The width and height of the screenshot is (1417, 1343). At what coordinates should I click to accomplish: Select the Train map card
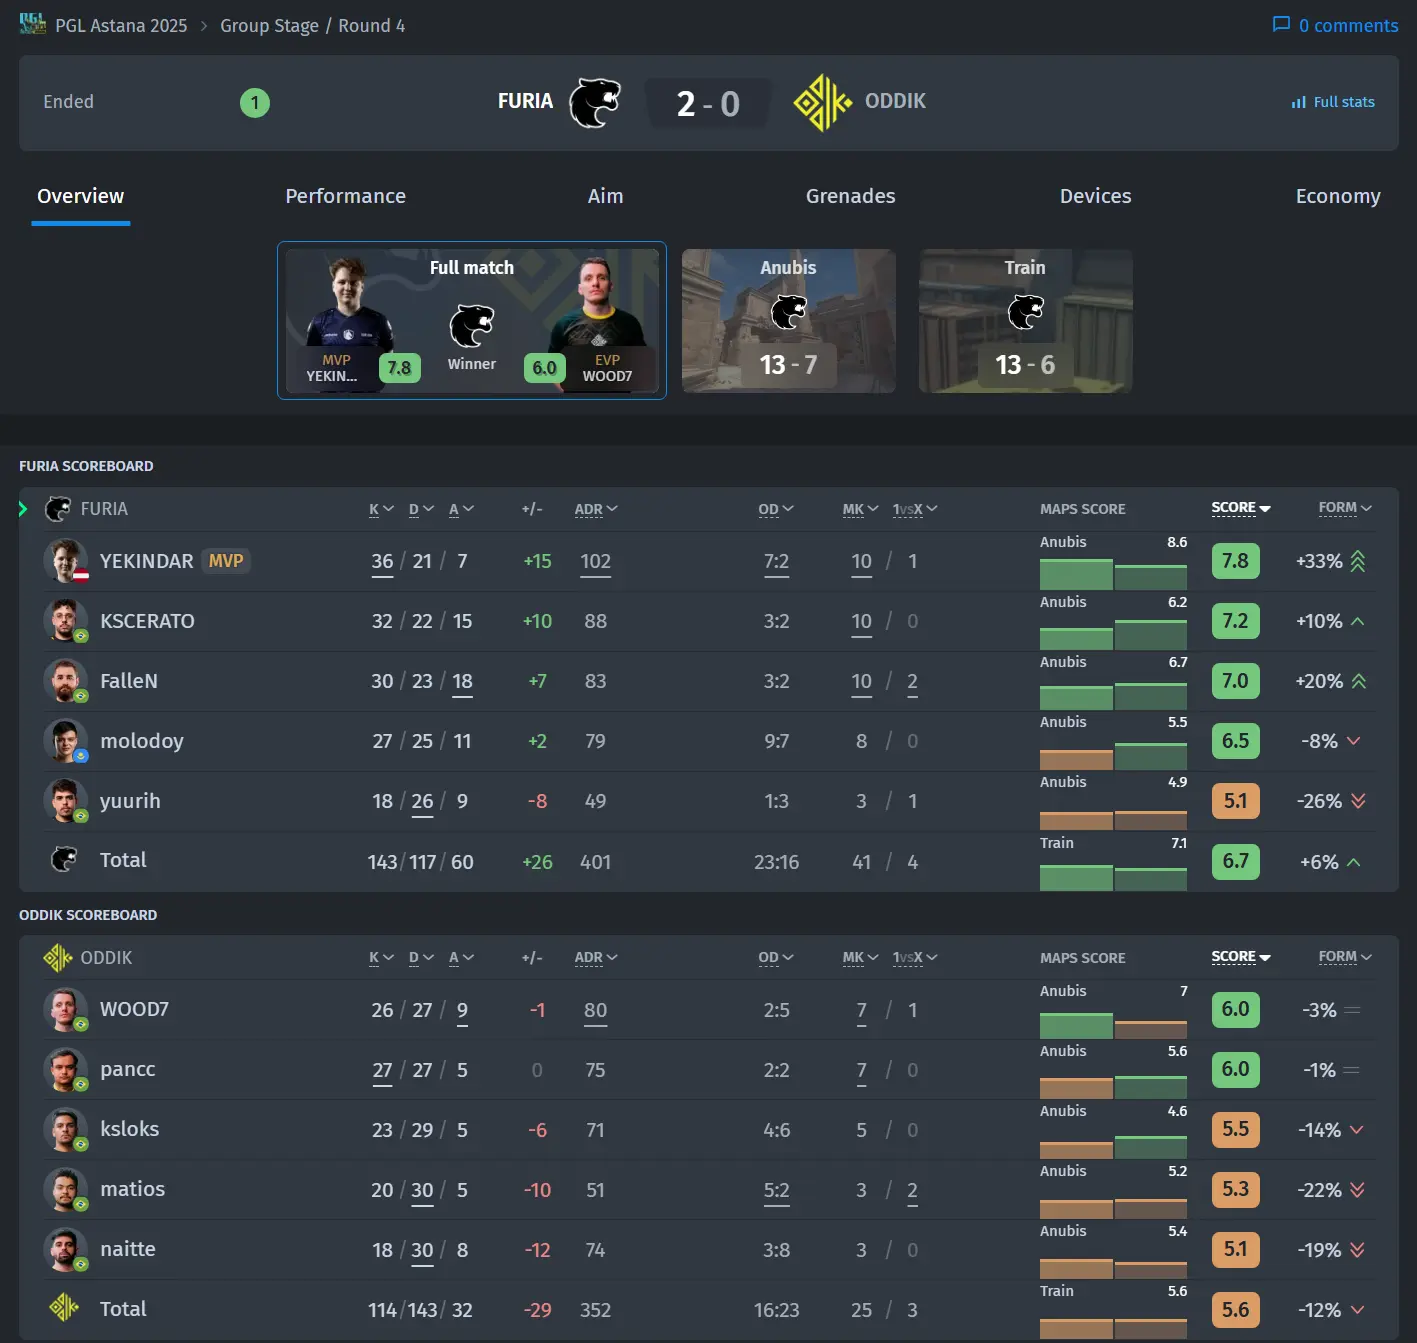[1026, 321]
